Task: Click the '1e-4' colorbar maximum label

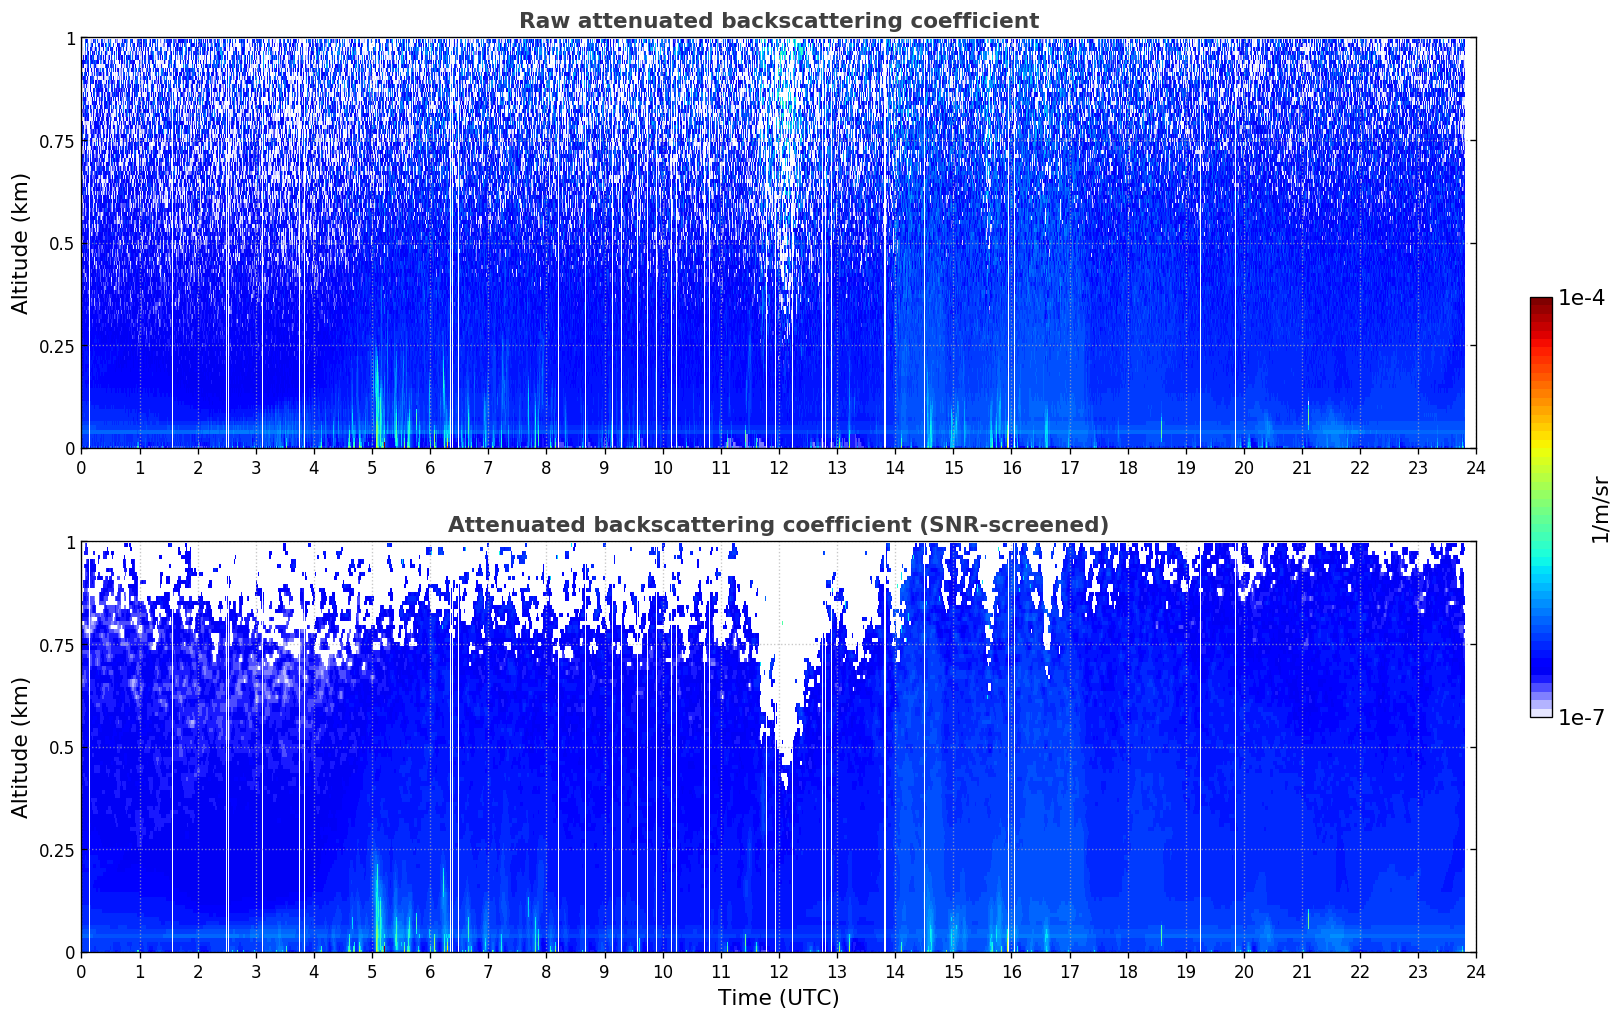Action: click(1581, 298)
